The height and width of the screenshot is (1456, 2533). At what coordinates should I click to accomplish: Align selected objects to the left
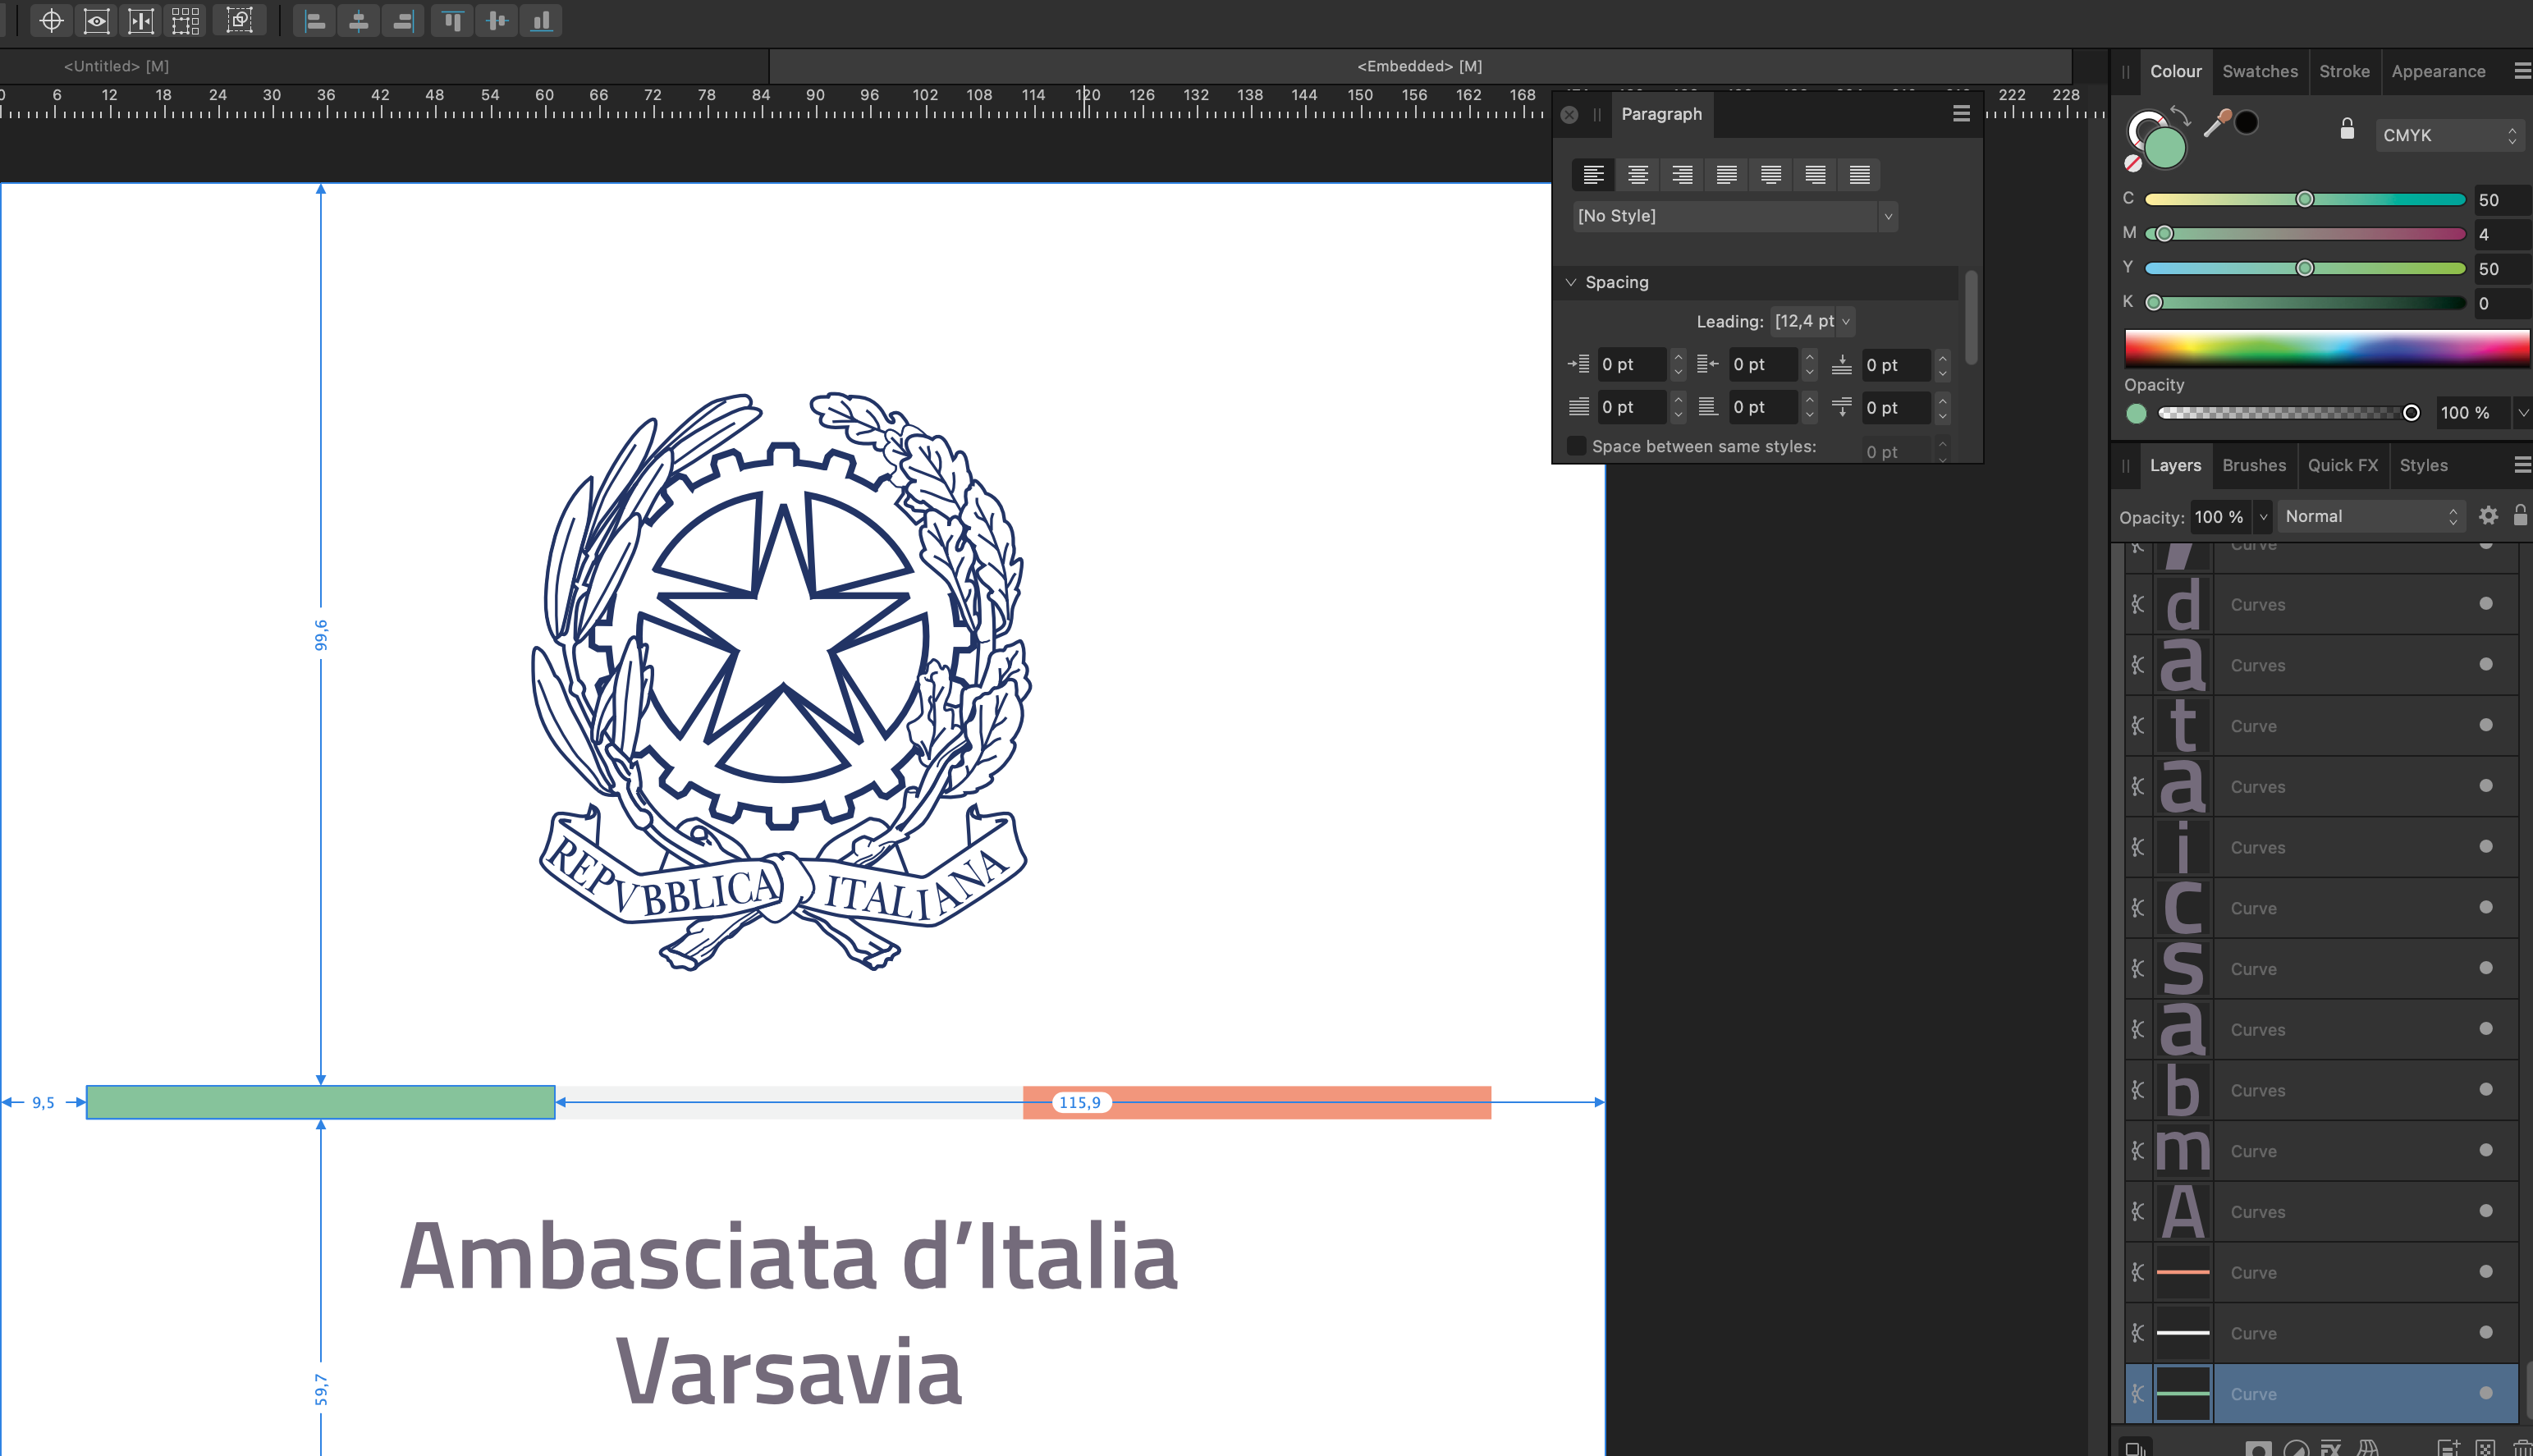click(x=315, y=21)
